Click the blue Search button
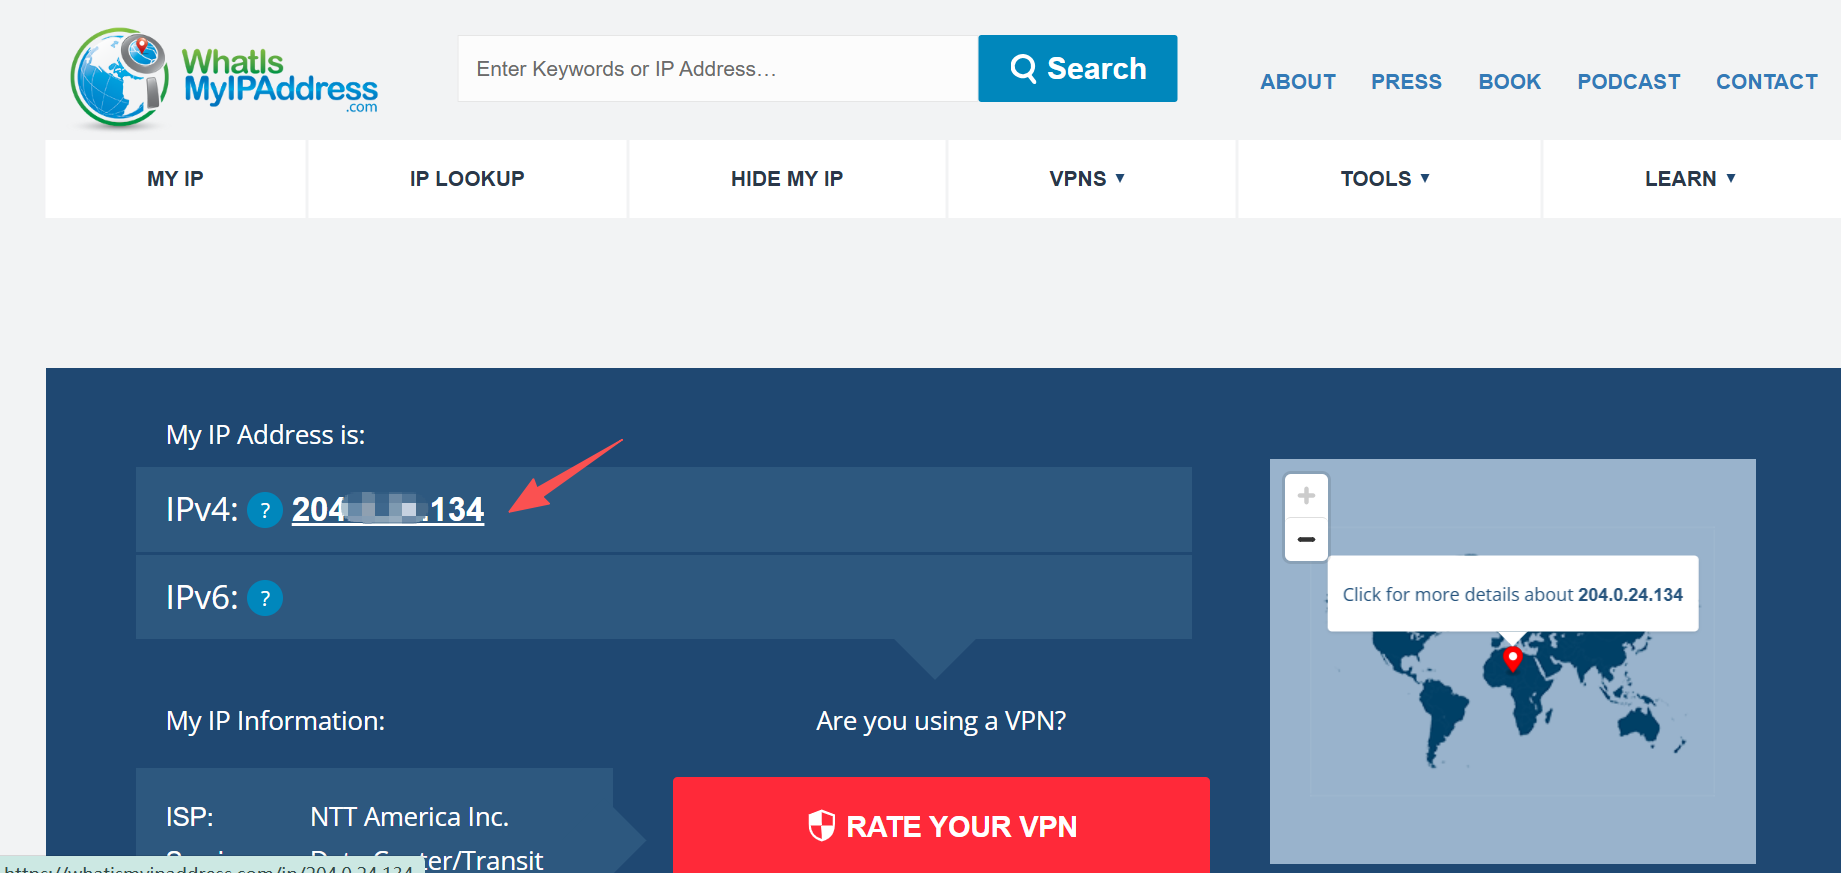 click(1077, 68)
